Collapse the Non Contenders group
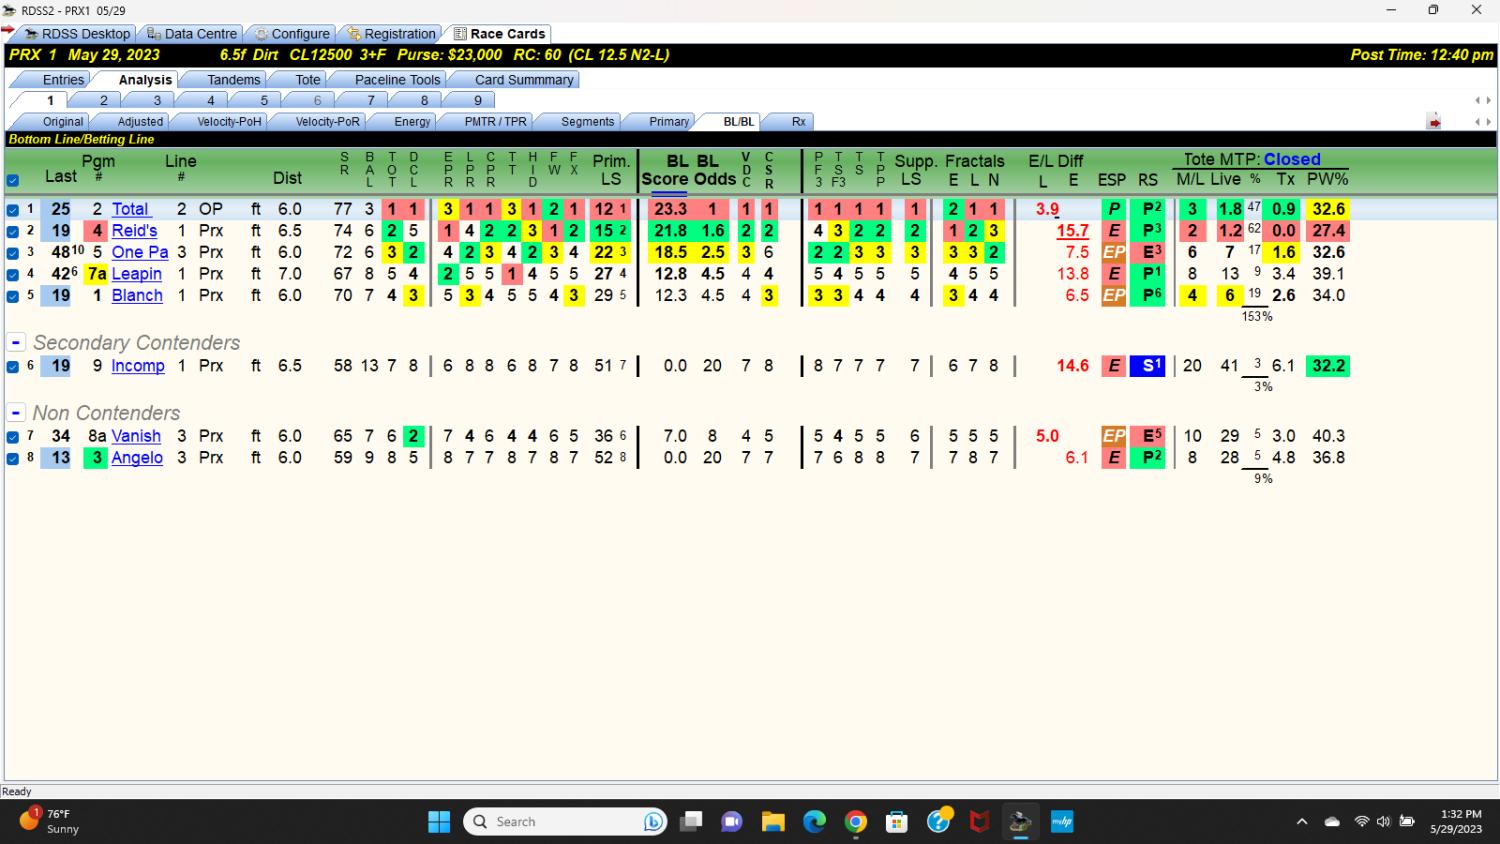The image size is (1500, 844). pyautogui.click(x=16, y=412)
